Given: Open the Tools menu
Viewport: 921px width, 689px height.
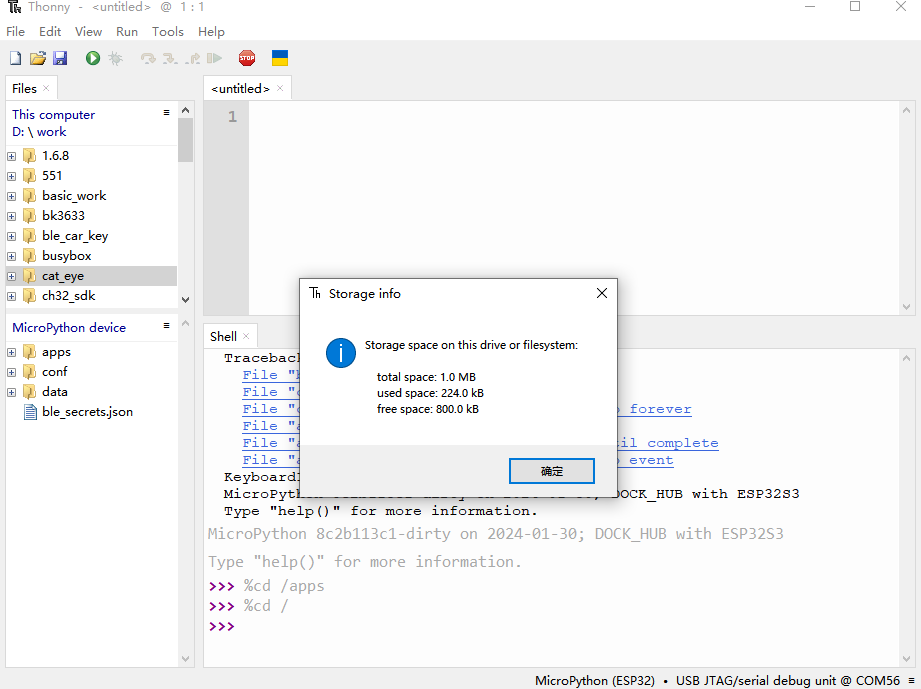Looking at the screenshot, I should [167, 32].
